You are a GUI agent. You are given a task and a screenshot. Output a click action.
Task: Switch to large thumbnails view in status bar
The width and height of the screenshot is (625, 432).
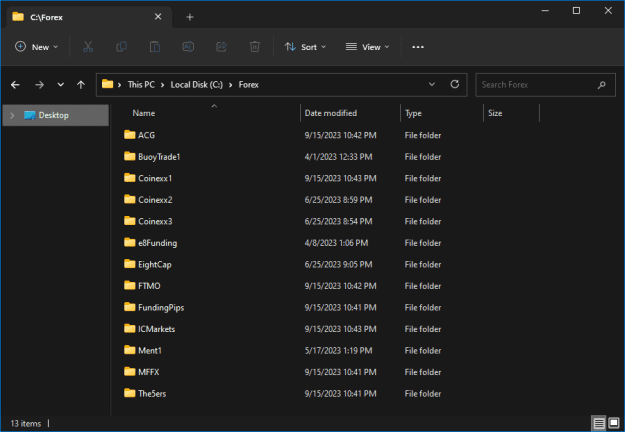(614, 423)
